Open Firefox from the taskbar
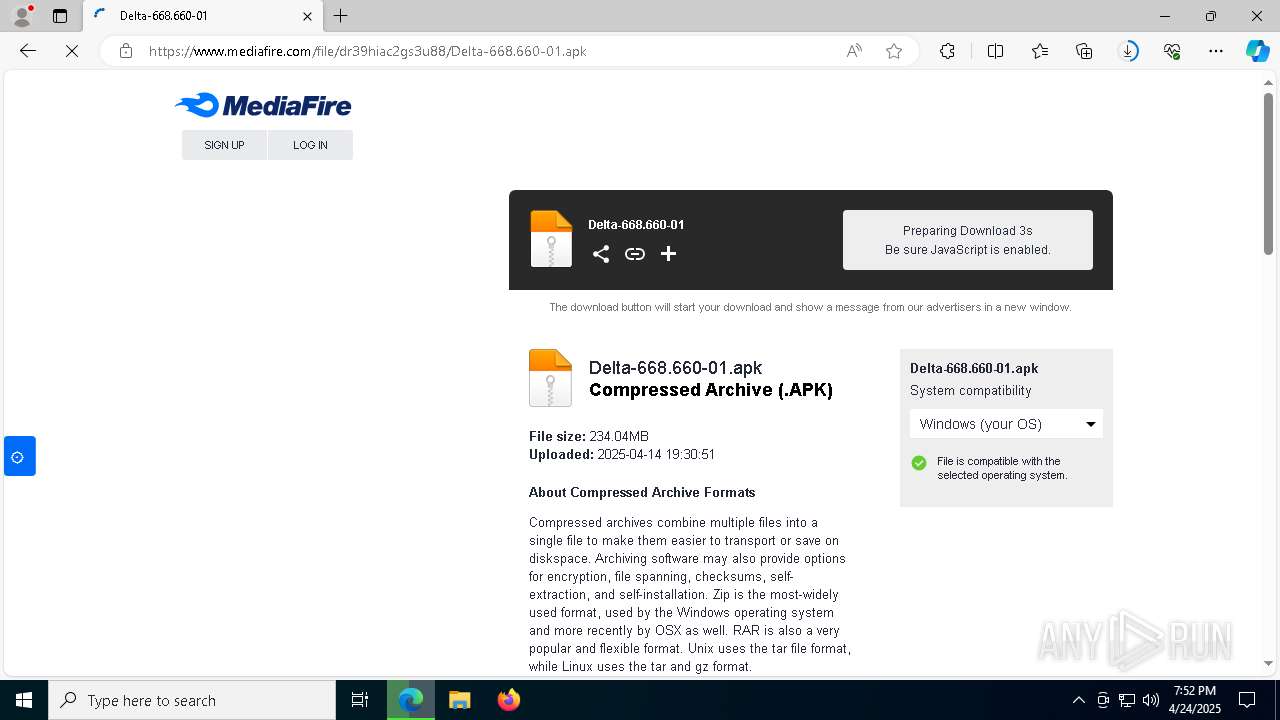Screen dimensions: 1280x720 [509, 700]
